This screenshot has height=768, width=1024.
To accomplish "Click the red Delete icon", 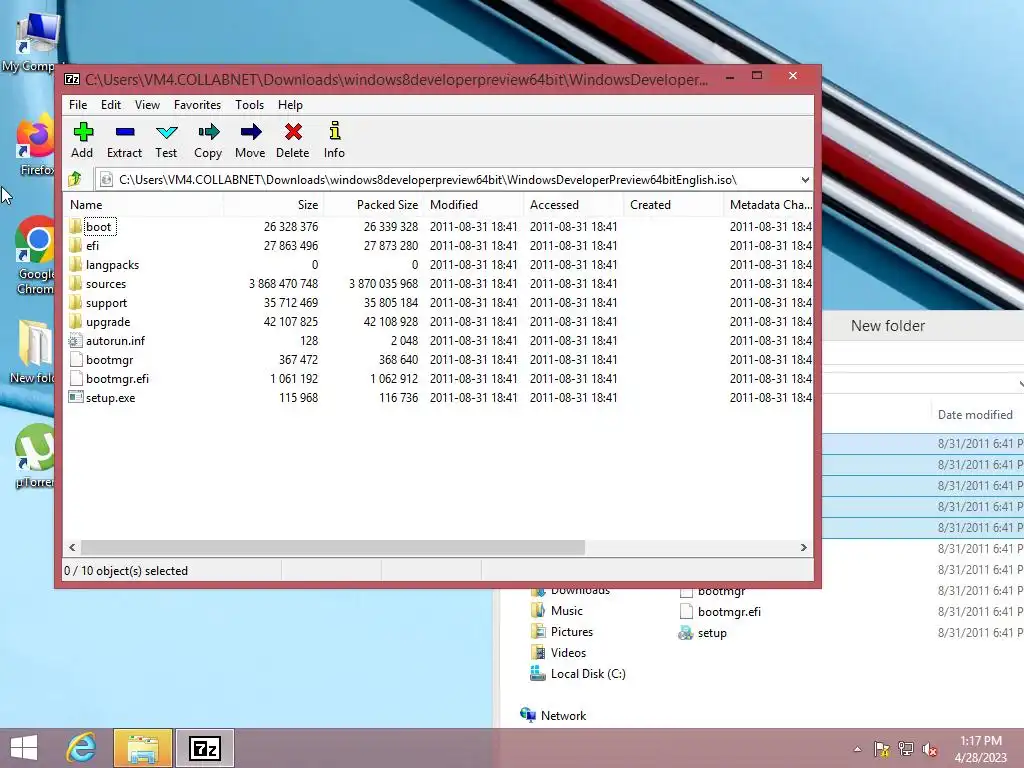I will pyautogui.click(x=293, y=133).
